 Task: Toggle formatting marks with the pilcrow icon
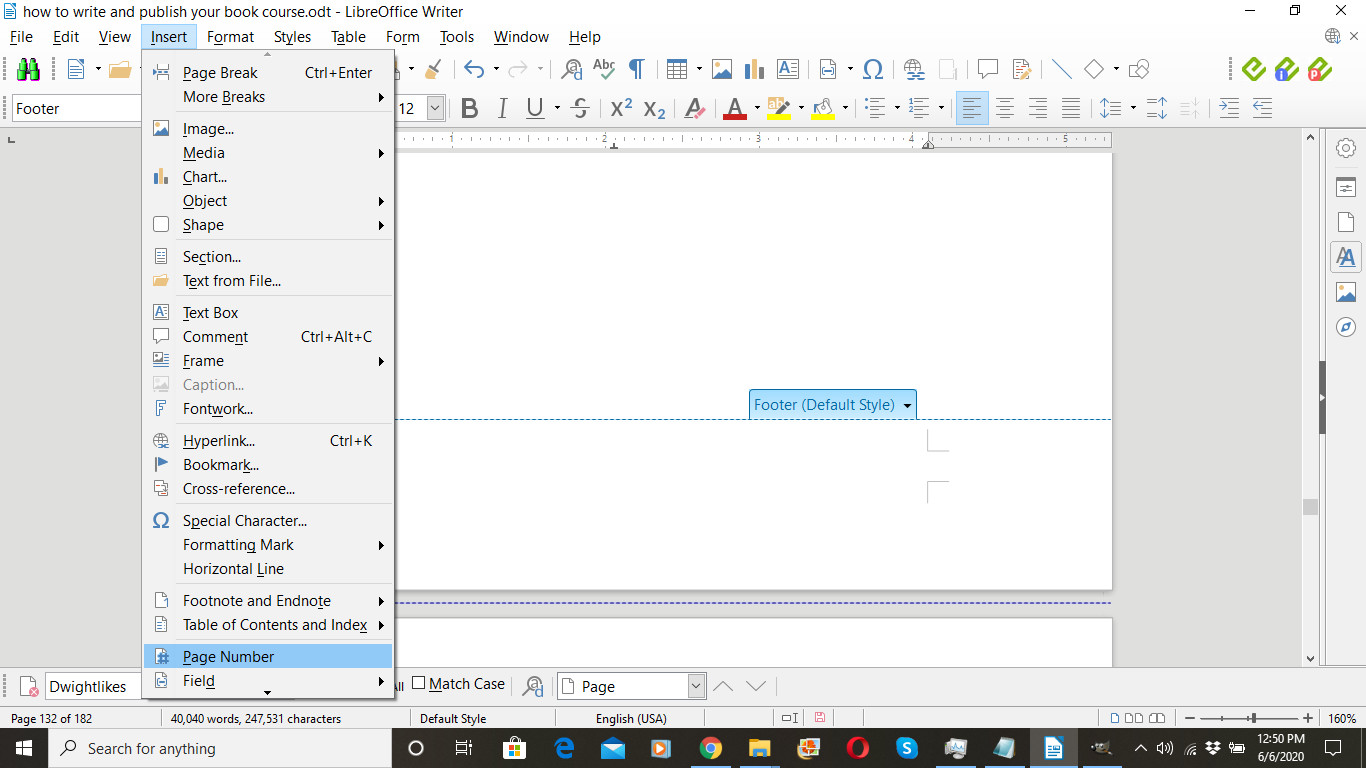coord(636,69)
